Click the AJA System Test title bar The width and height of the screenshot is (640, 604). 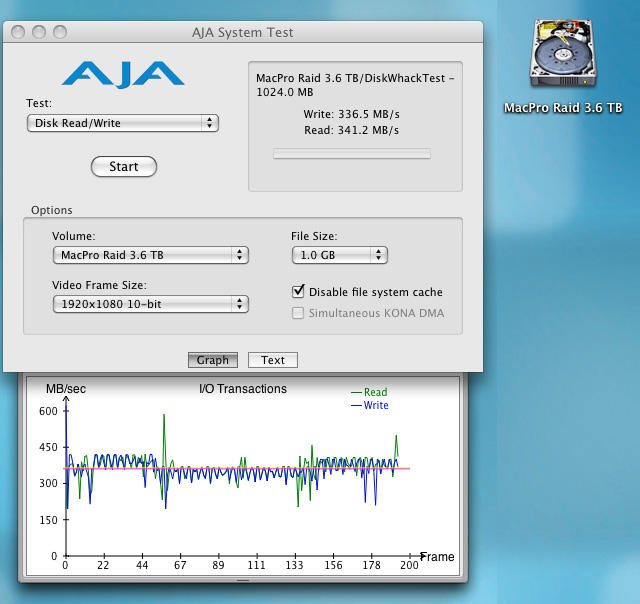tap(242, 32)
